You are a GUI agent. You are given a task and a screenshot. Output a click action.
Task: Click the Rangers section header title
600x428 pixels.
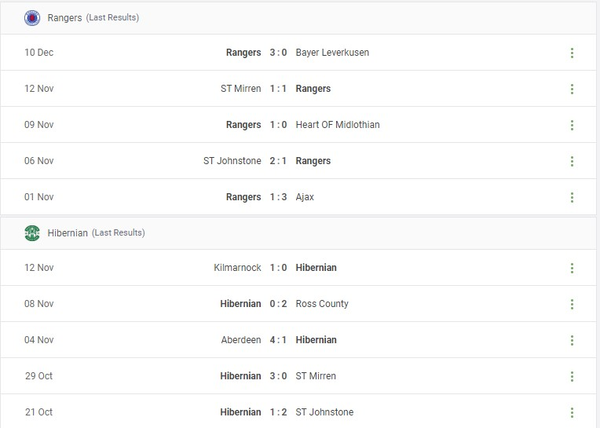click(65, 18)
